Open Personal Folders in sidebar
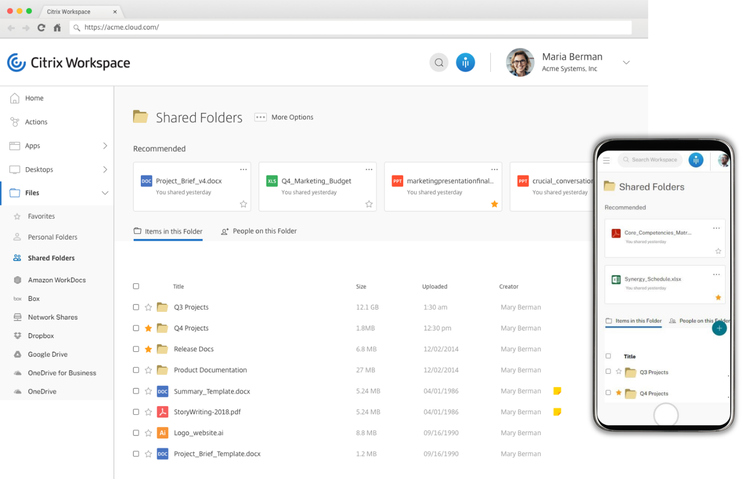 [52, 237]
